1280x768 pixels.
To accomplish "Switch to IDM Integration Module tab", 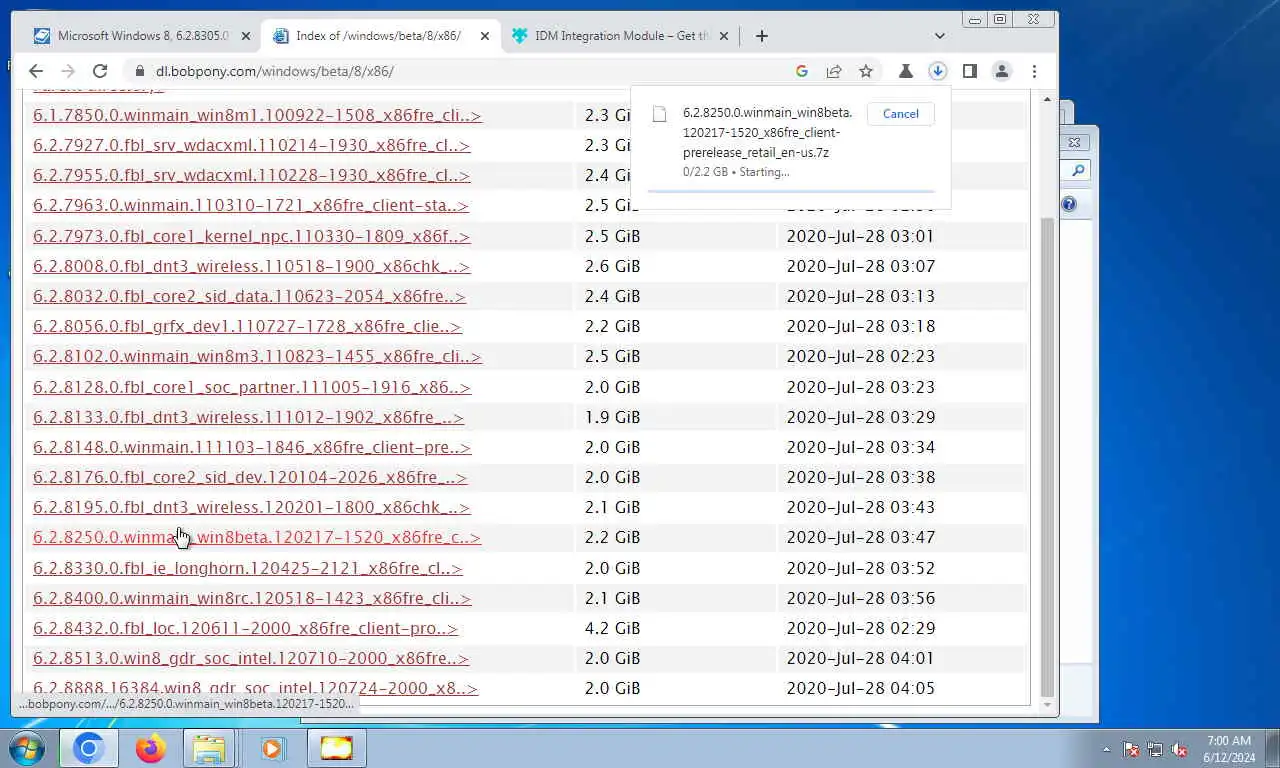I will pos(621,36).
